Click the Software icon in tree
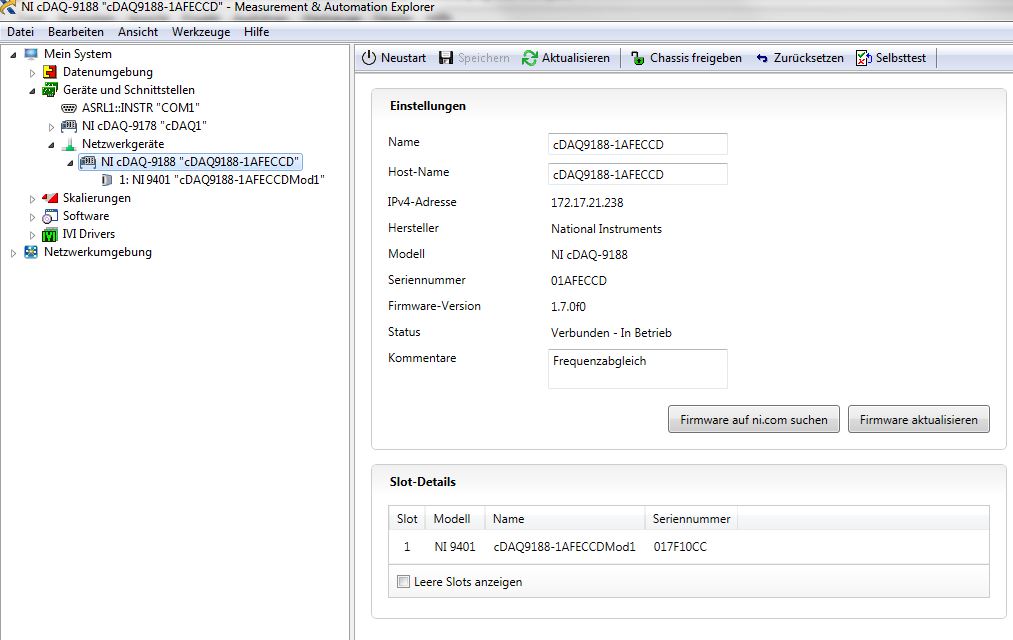1013x640 pixels. pos(50,216)
